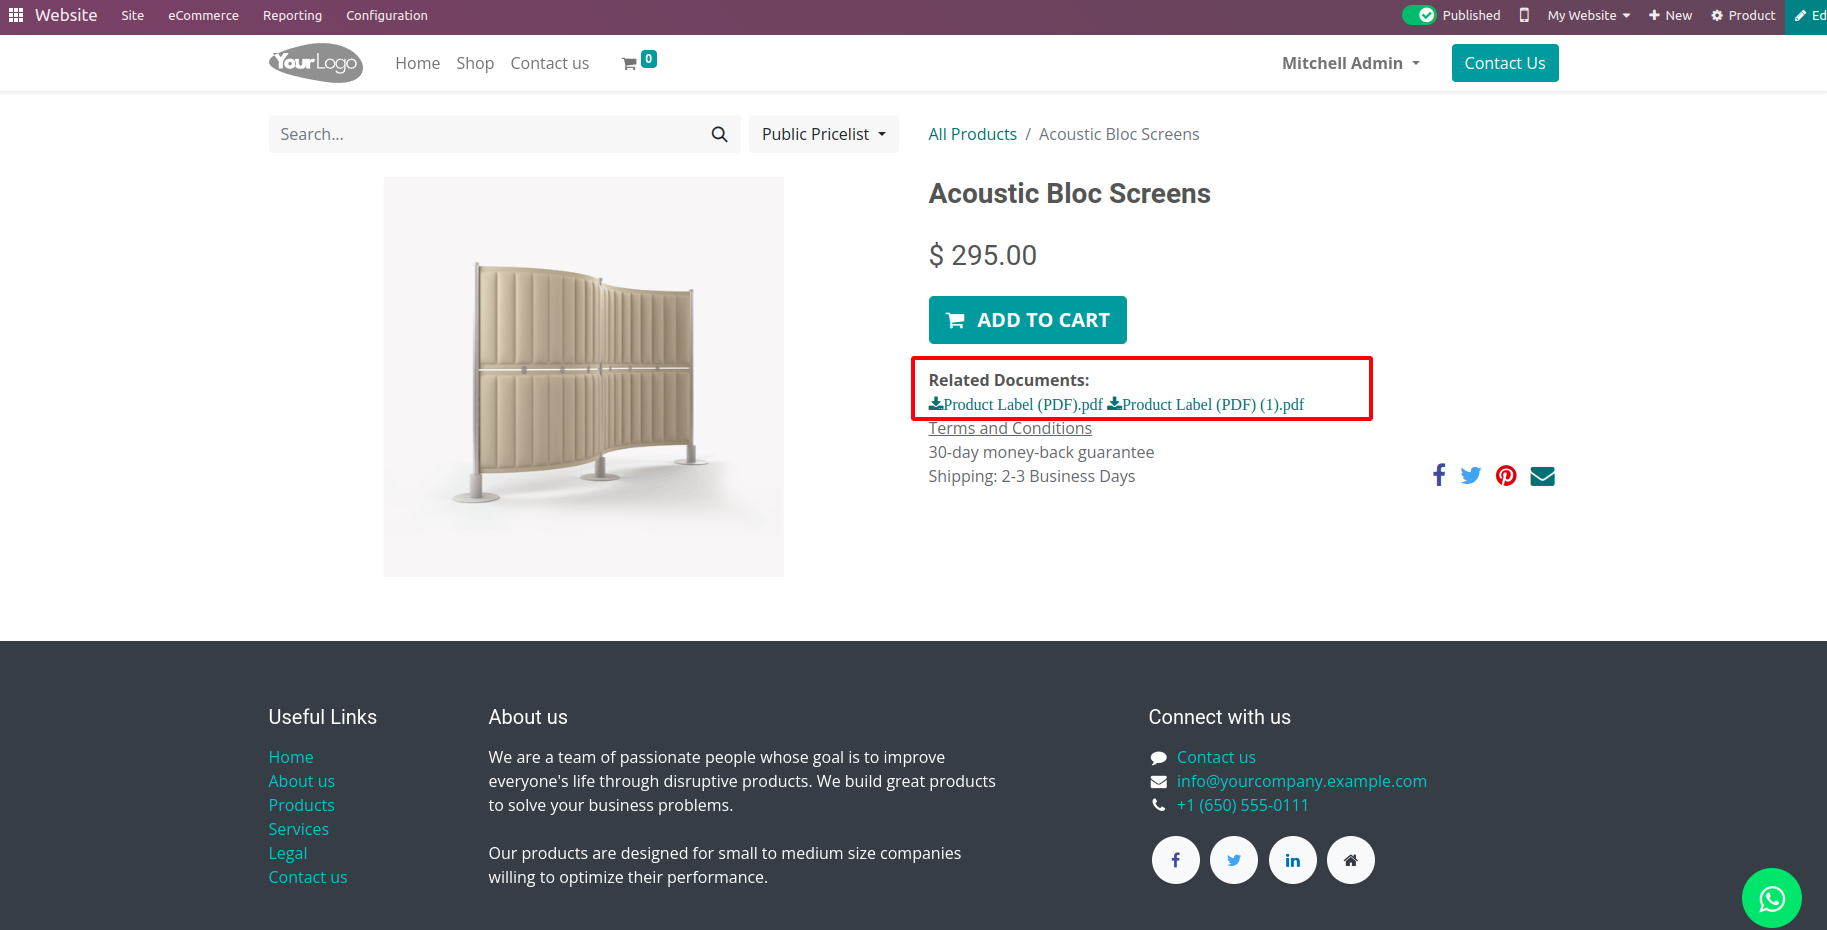Toggle the Published switch
1827x930 pixels.
click(x=1419, y=15)
